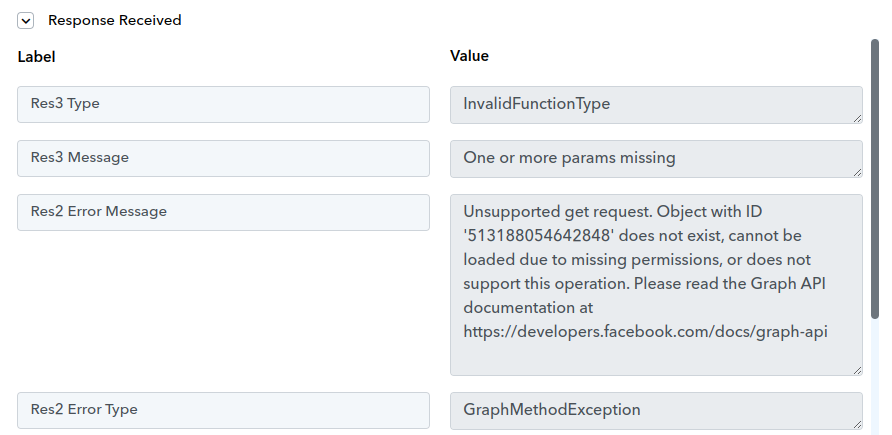Click the developers.facebook.com docs URL text
Image resolution: width=892 pixels, height=435 pixels.
pos(645,332)
